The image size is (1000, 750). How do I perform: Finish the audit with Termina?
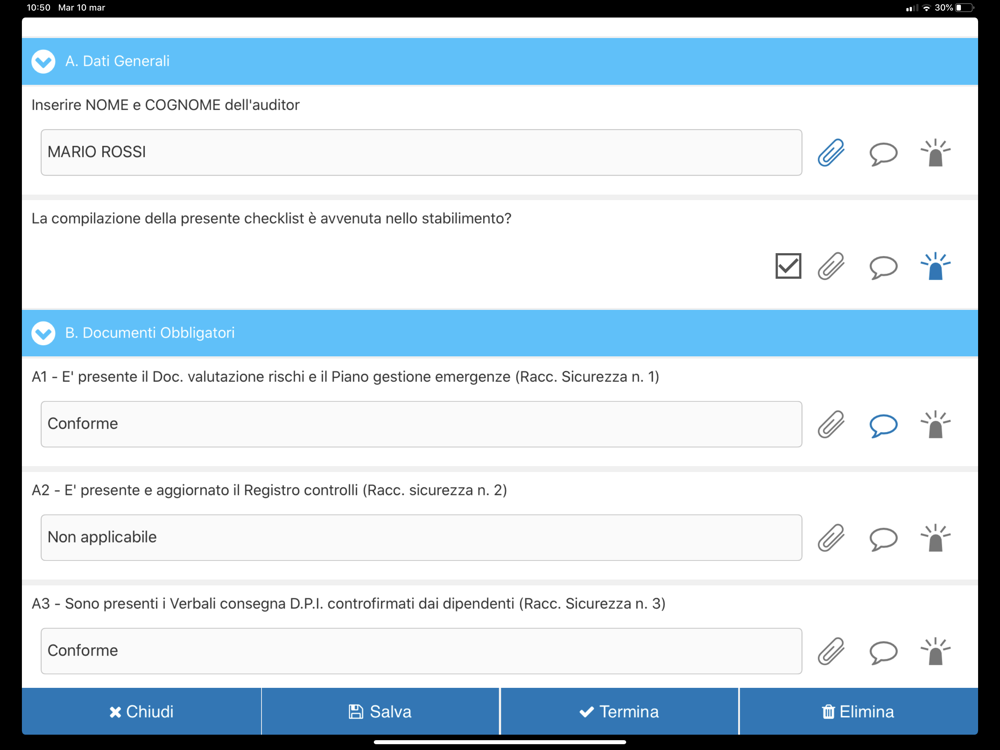[x=619, y=712]
